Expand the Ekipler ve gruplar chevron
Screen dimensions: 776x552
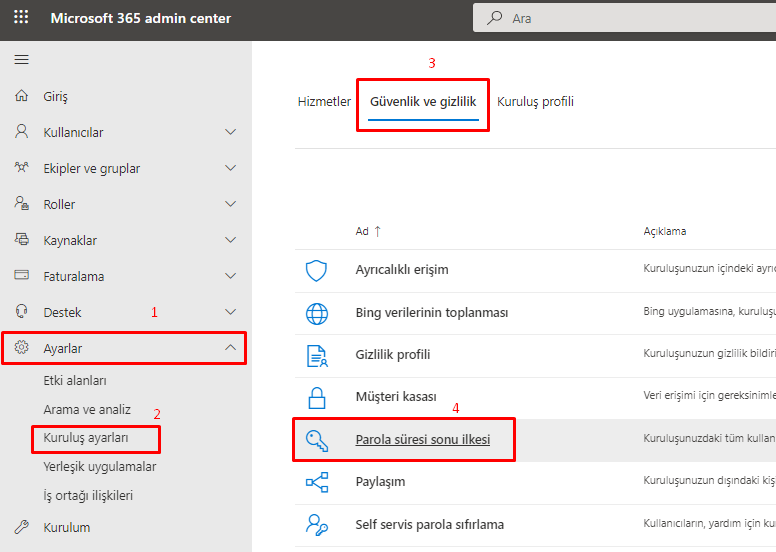[231, 169]
